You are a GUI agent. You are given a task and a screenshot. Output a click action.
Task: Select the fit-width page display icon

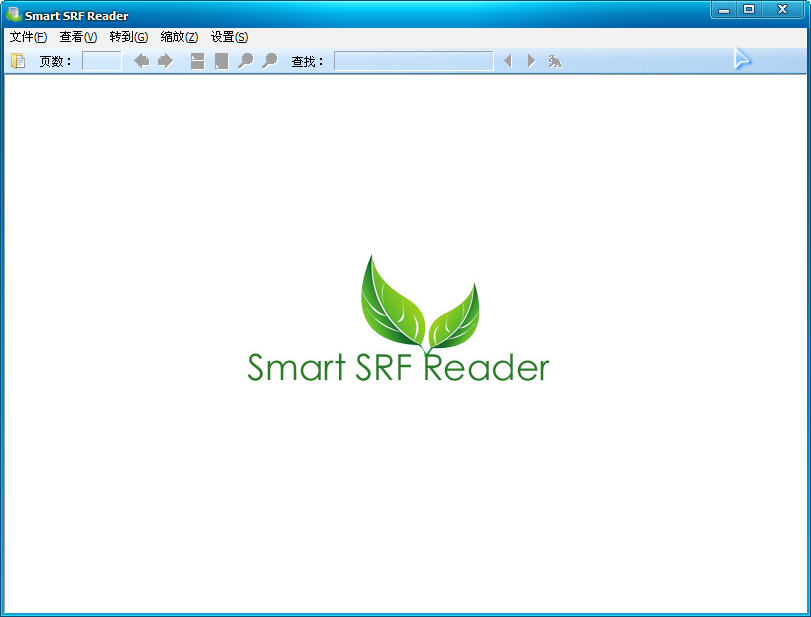click(x=197, y=60)
